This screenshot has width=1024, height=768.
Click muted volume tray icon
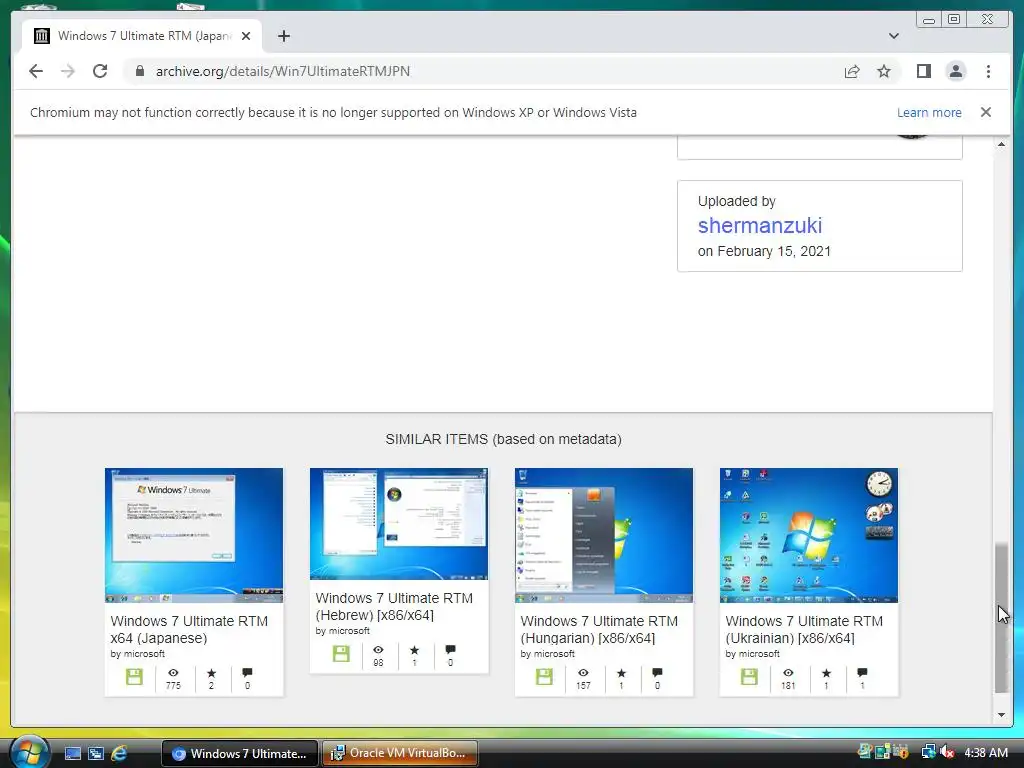[x=947, y=752]
